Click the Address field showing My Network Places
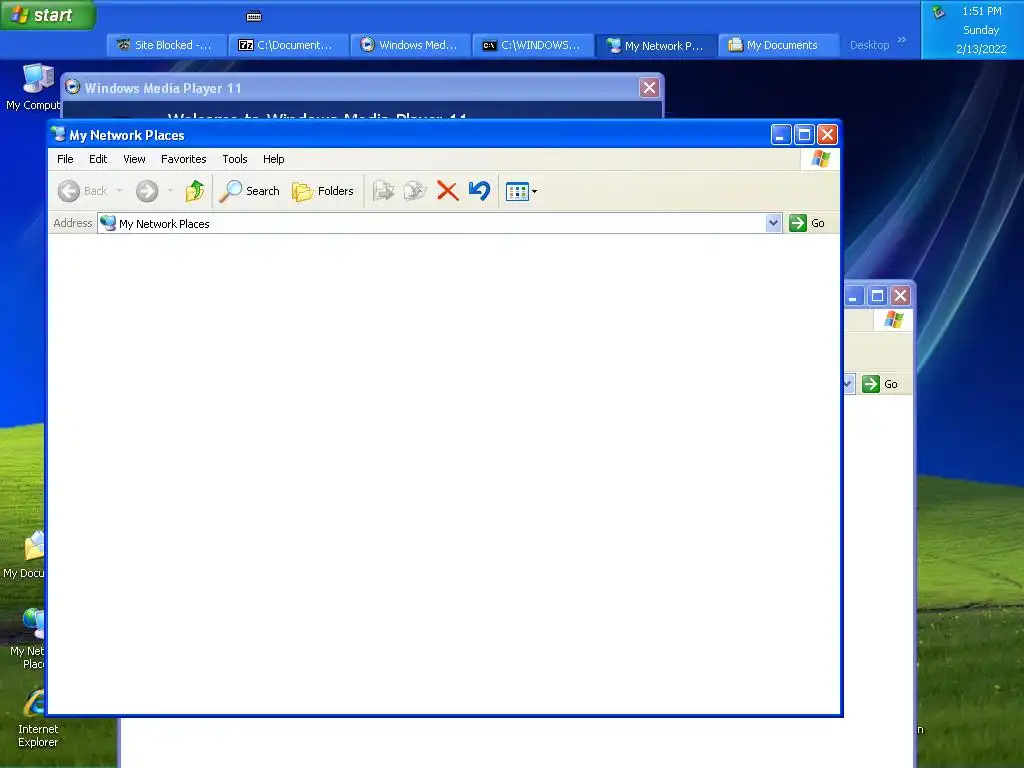The height and width of the screenshot is (768, 1024). [432, 223]
